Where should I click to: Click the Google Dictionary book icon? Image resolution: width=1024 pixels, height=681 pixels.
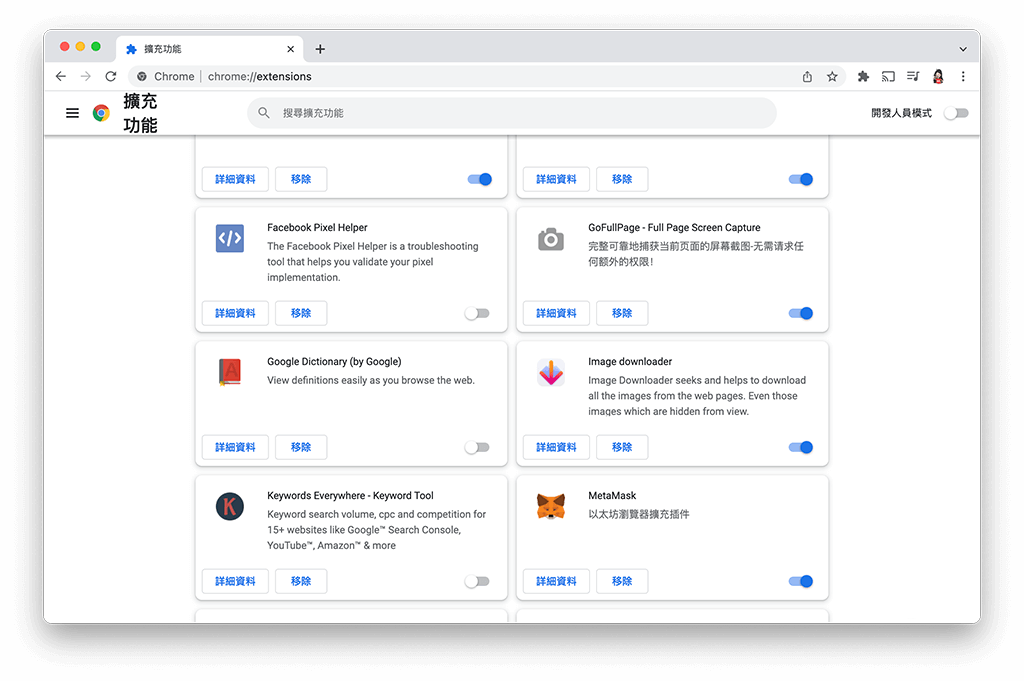point(230,372)
